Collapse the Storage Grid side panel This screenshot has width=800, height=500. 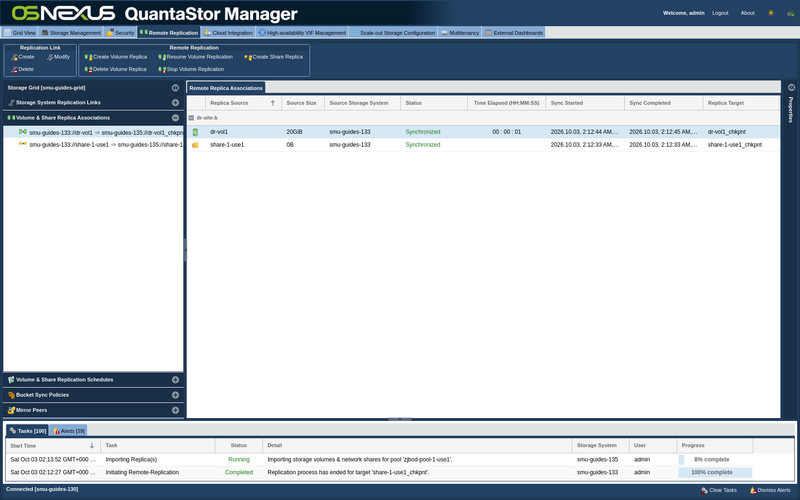[x=176, y=88]
